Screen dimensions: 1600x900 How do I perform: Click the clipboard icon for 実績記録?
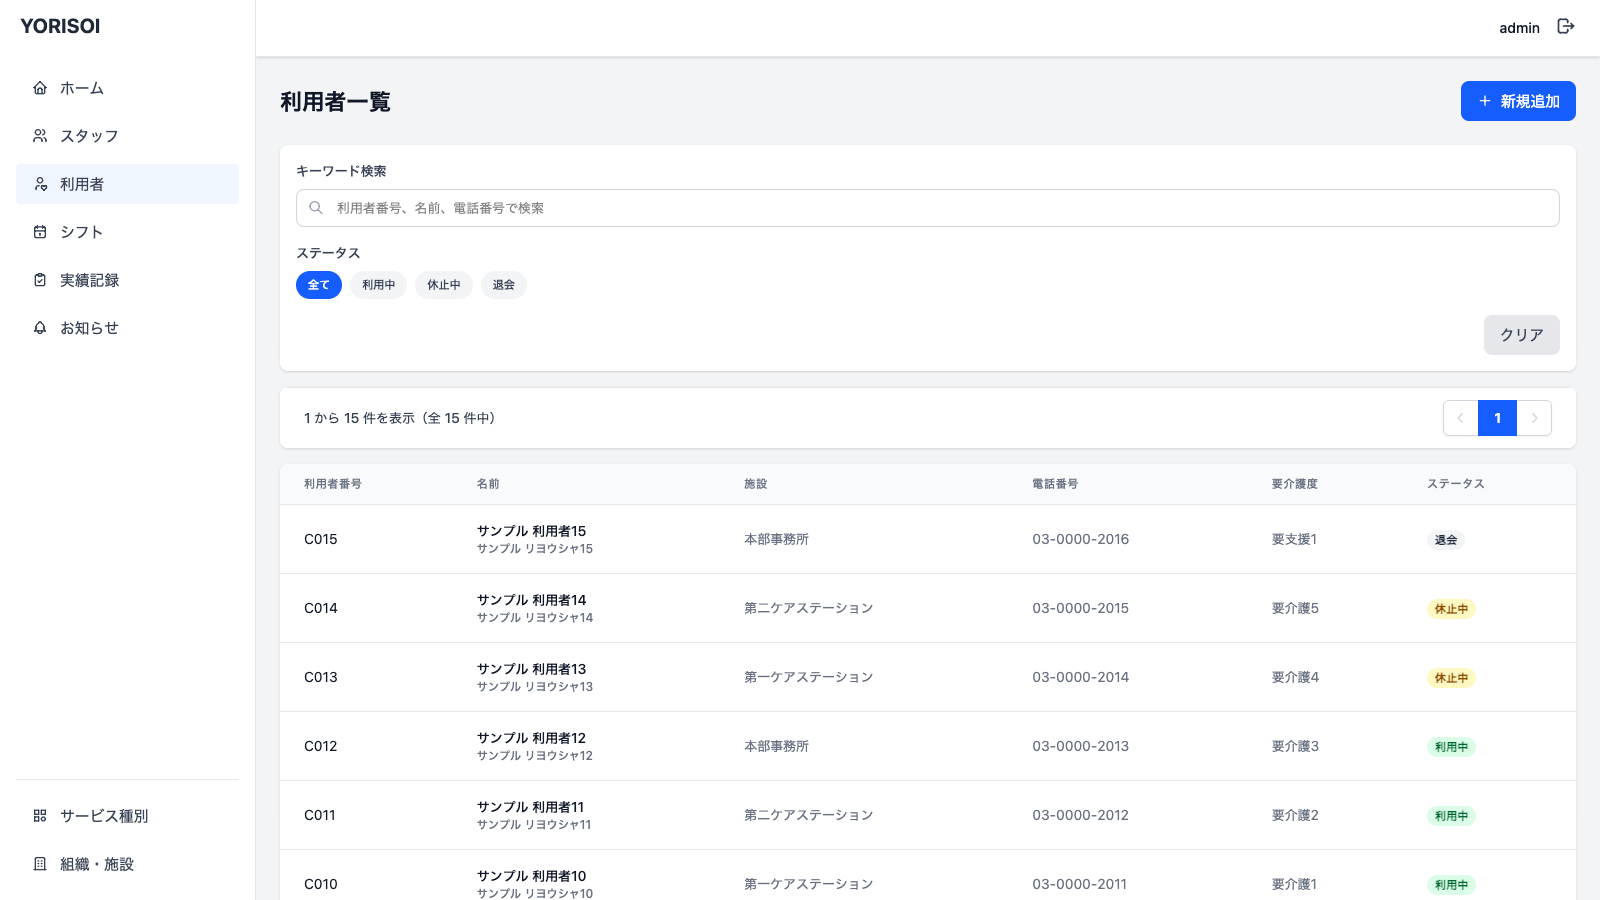[x=40, y=280]
